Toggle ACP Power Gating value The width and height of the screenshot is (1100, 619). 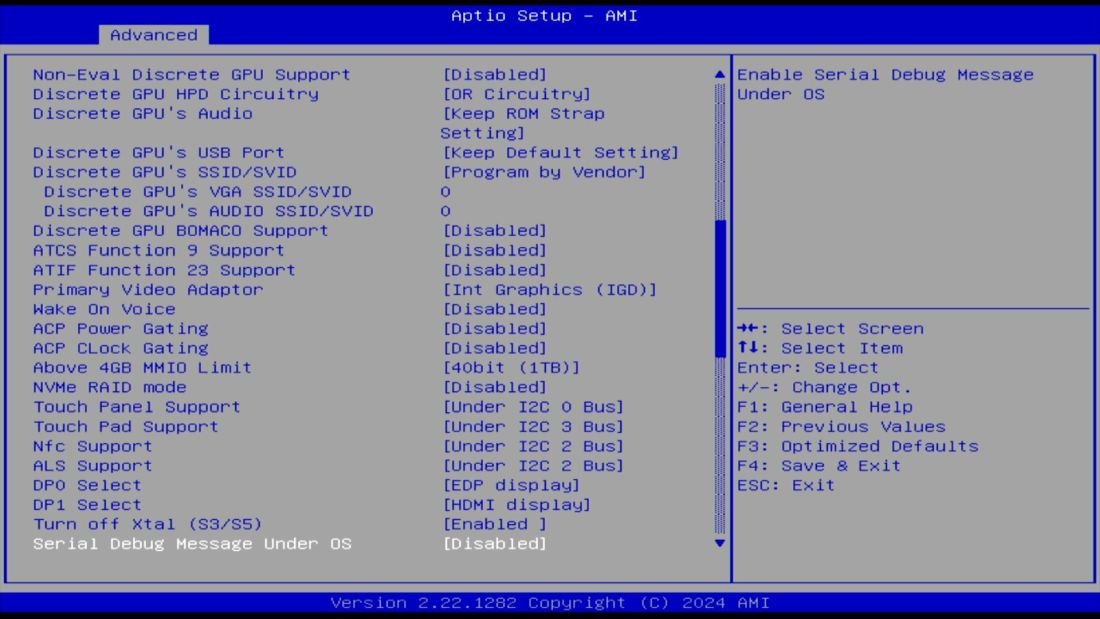coord(495,329)
